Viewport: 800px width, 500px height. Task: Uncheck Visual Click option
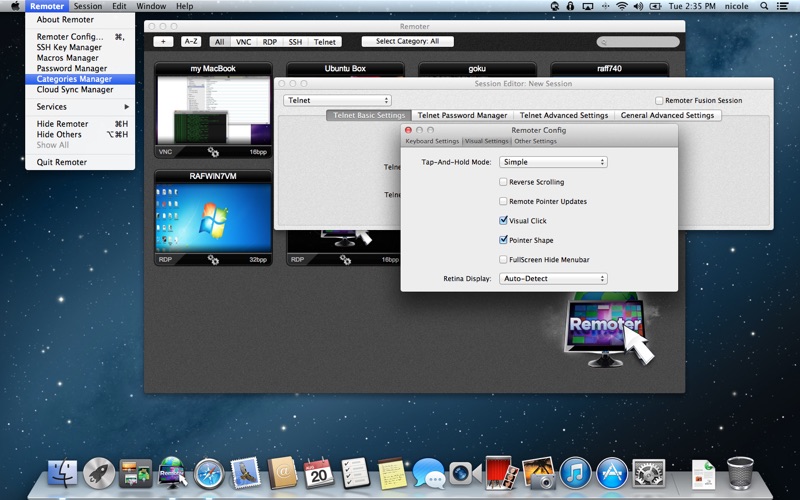[x=503, y=220]
